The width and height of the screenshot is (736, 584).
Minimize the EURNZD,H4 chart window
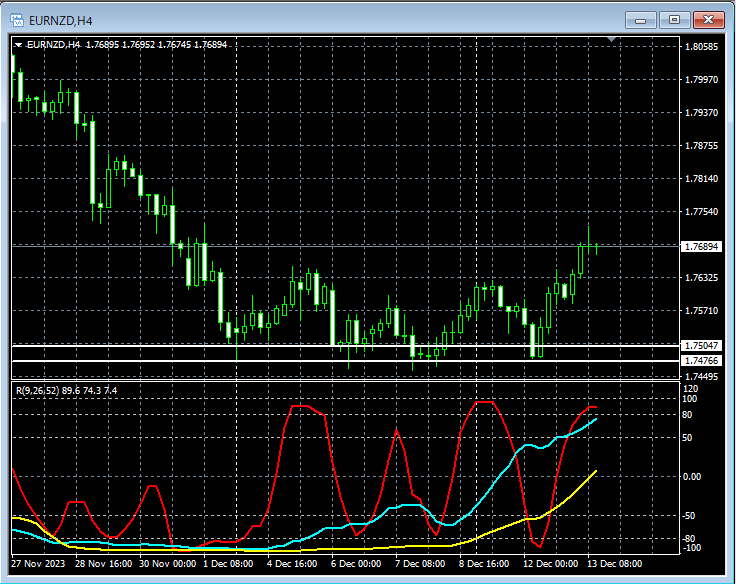[x=640, y=20]
